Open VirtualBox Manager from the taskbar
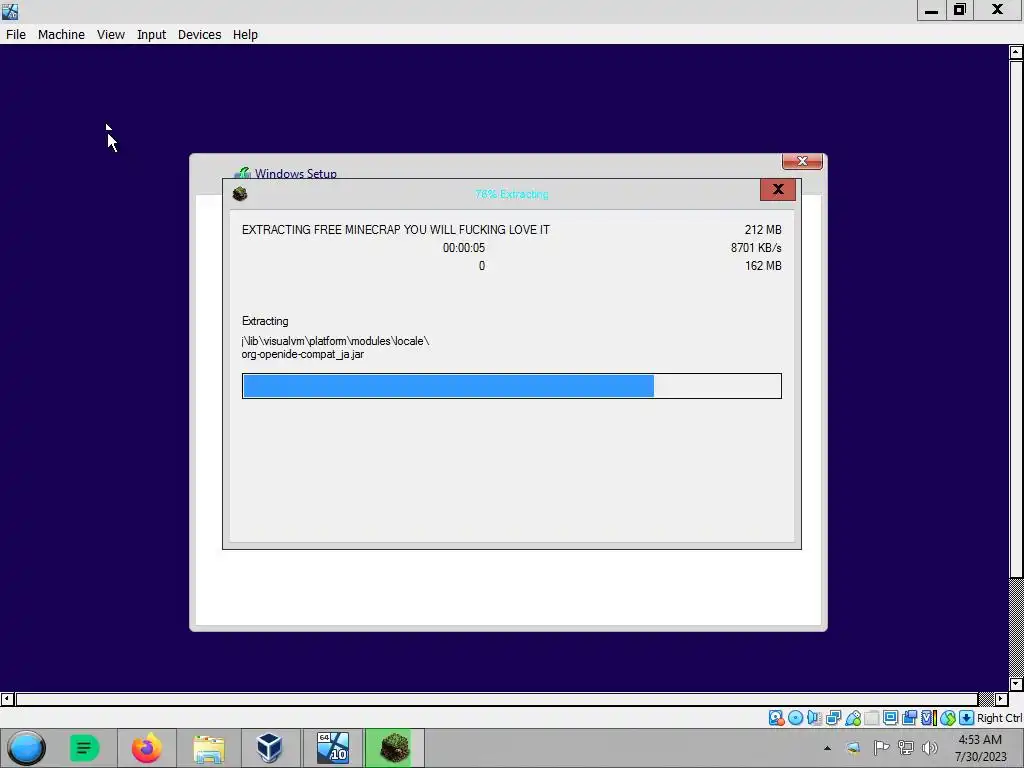 (x=269, y=748)
